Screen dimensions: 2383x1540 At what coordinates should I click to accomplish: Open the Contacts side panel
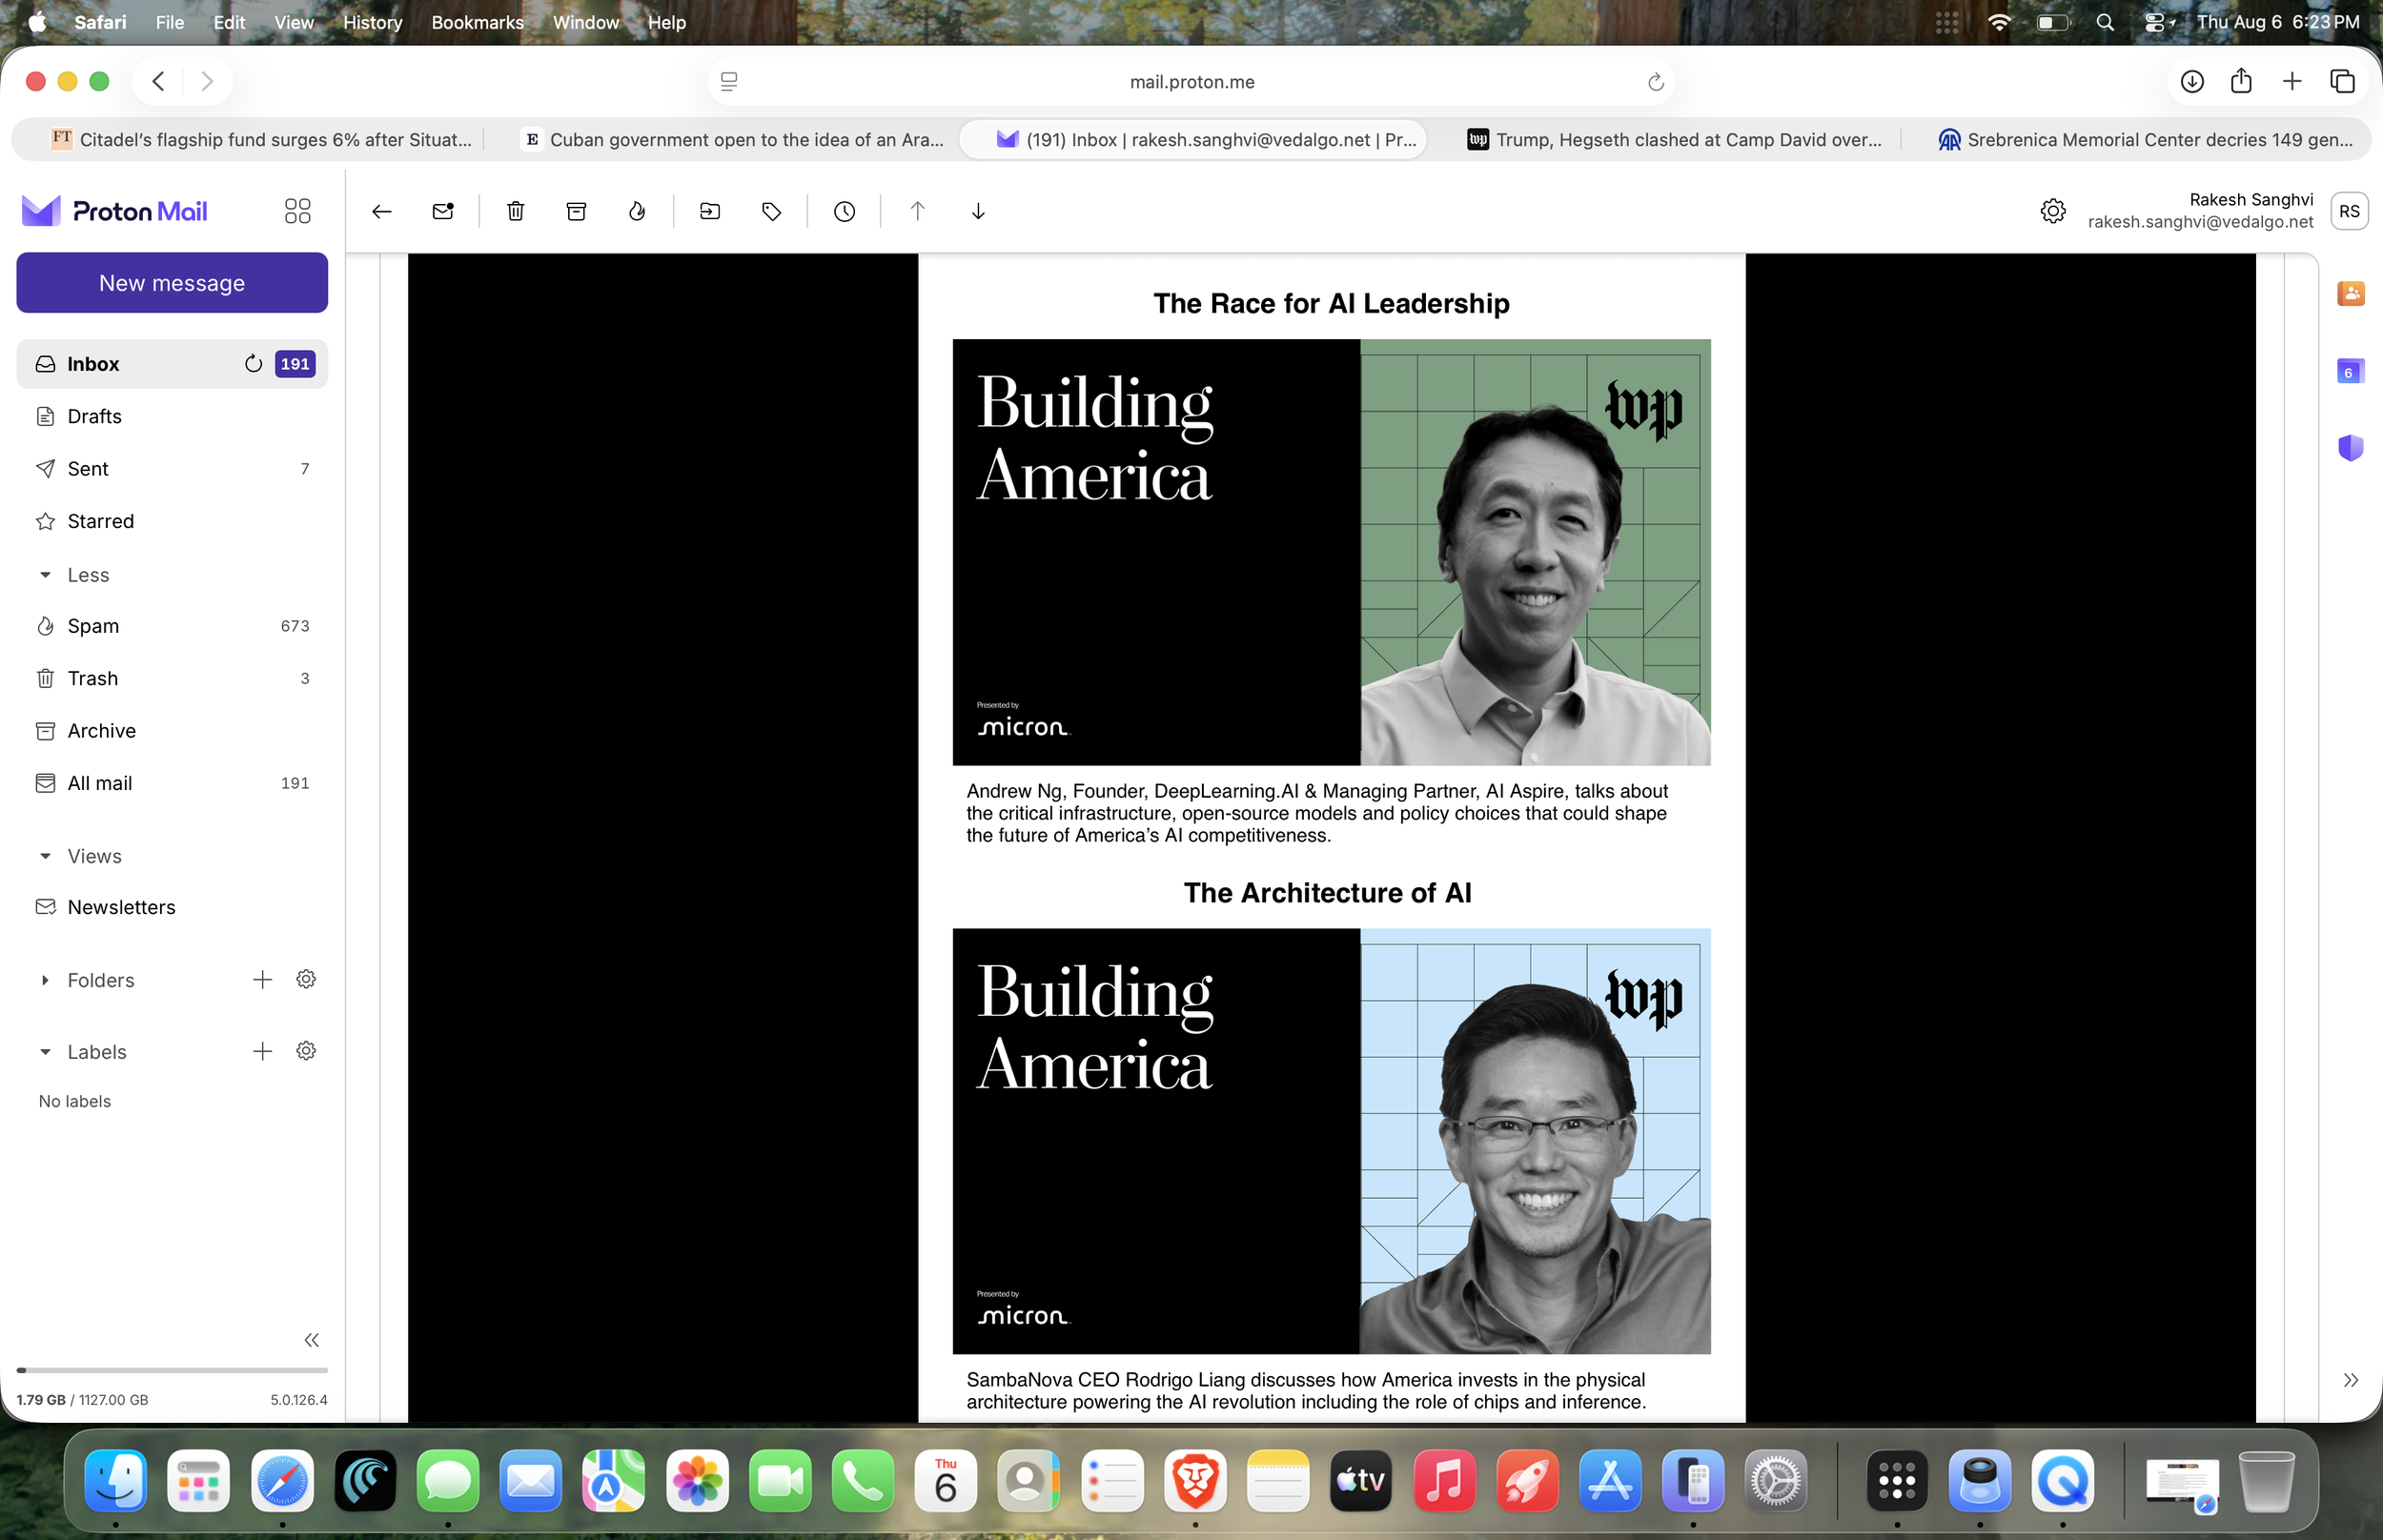tap(2350, 293)
